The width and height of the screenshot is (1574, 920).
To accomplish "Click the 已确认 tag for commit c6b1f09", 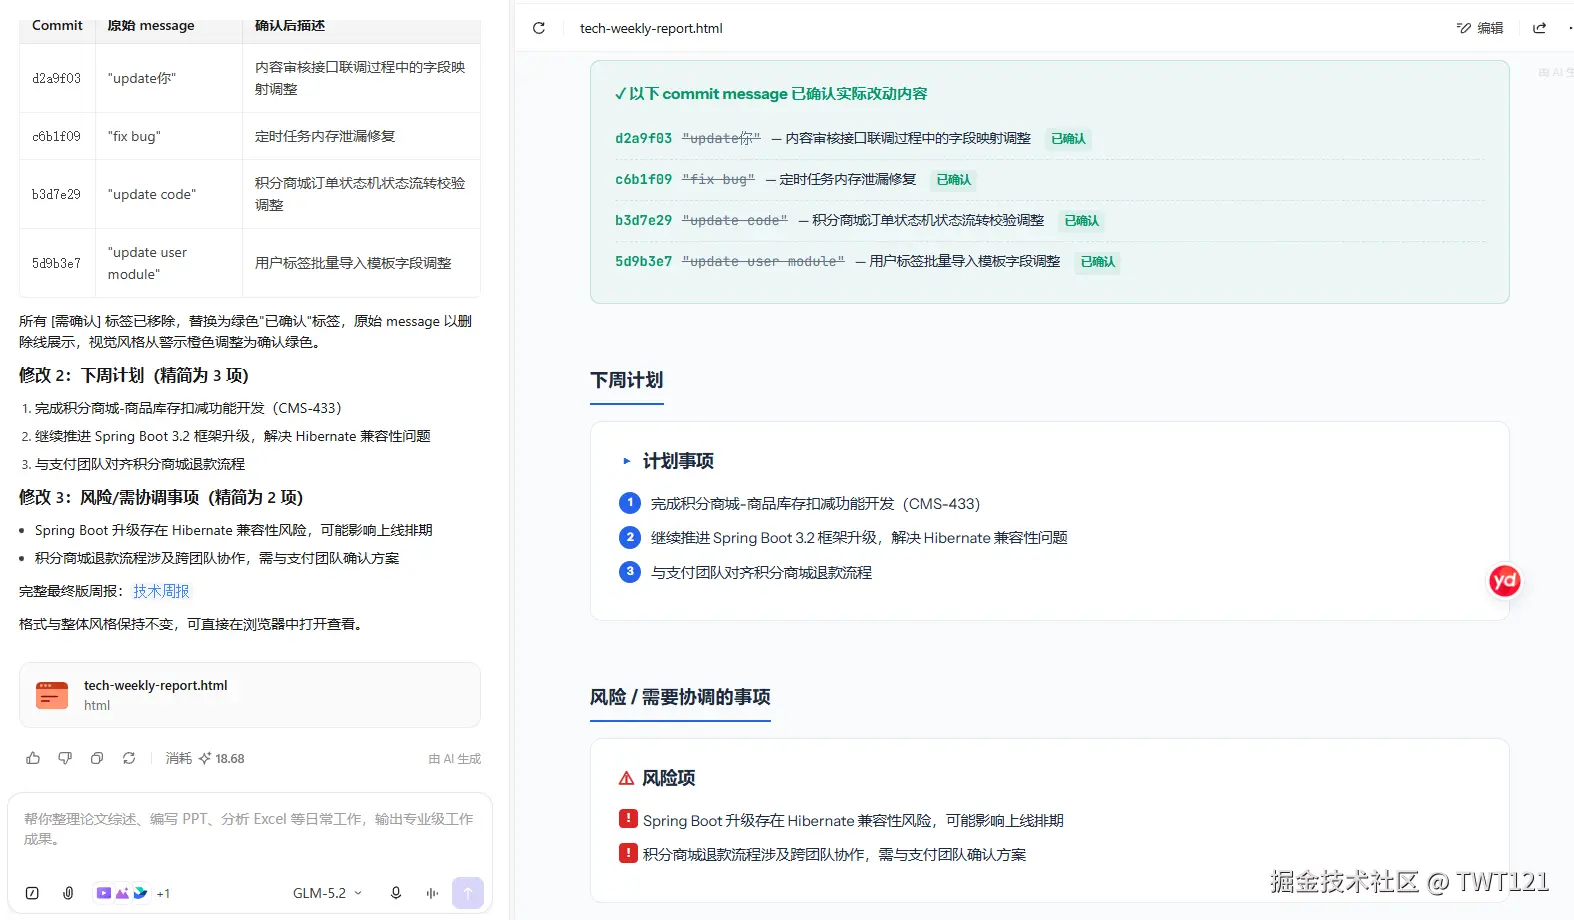I will pyautogui.click(x=954, y=180).
